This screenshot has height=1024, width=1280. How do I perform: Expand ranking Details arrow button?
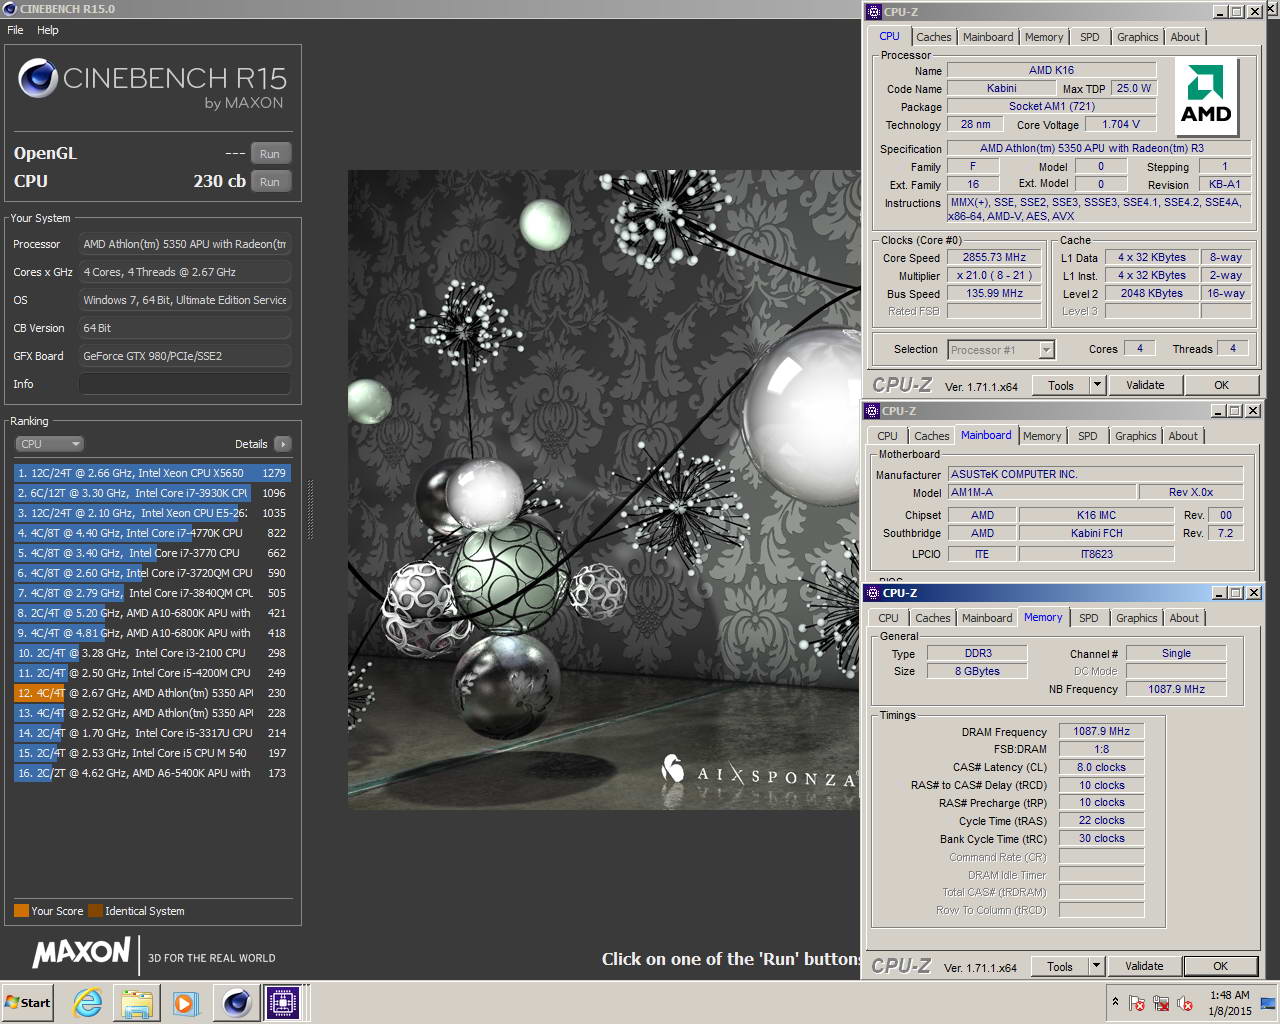coord(282,444)
